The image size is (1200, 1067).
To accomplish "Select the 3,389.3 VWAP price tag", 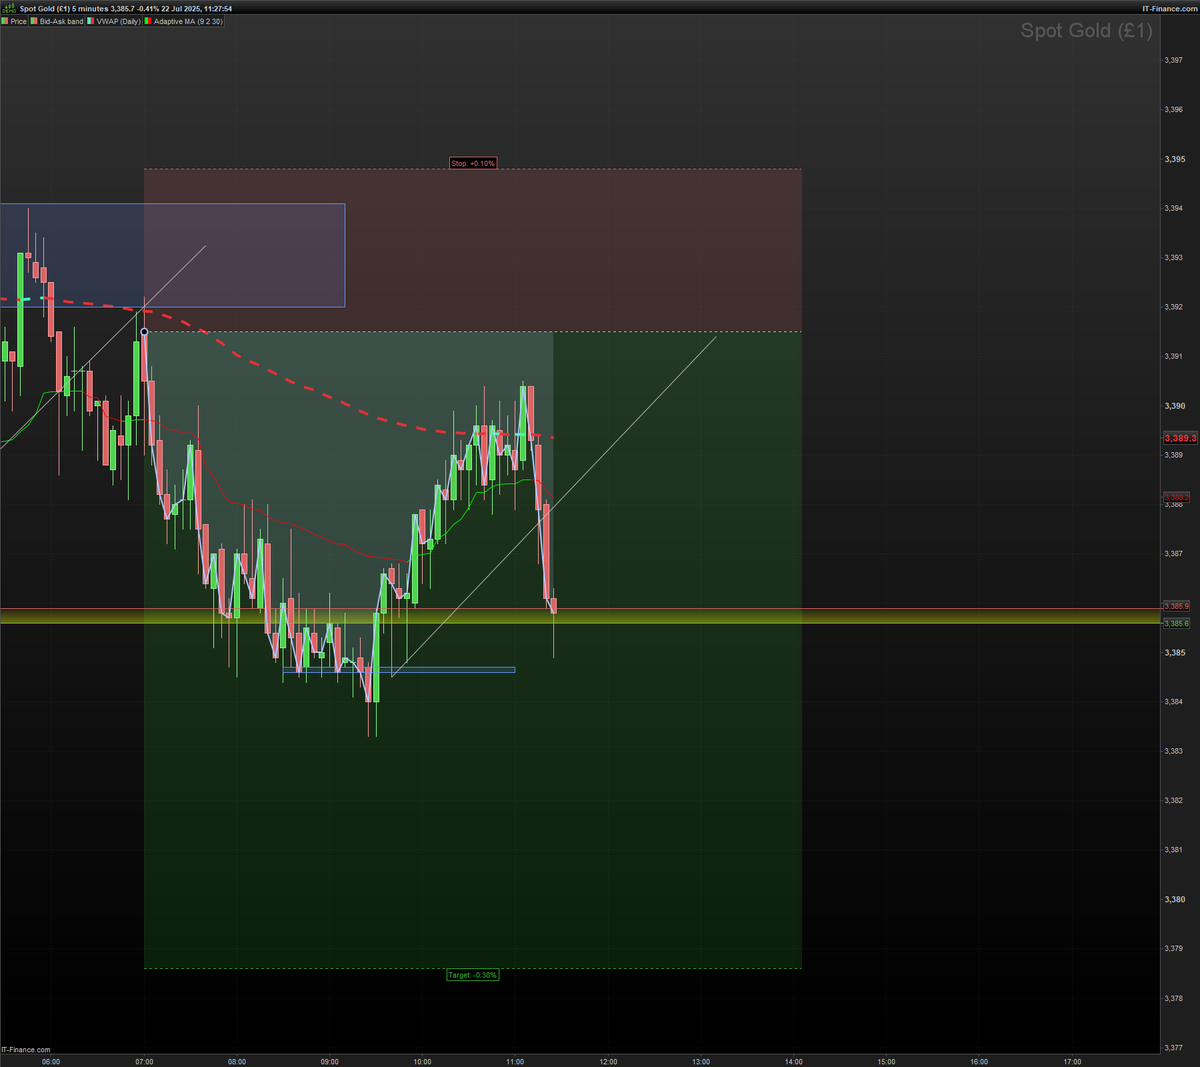I will point(1180,438).
